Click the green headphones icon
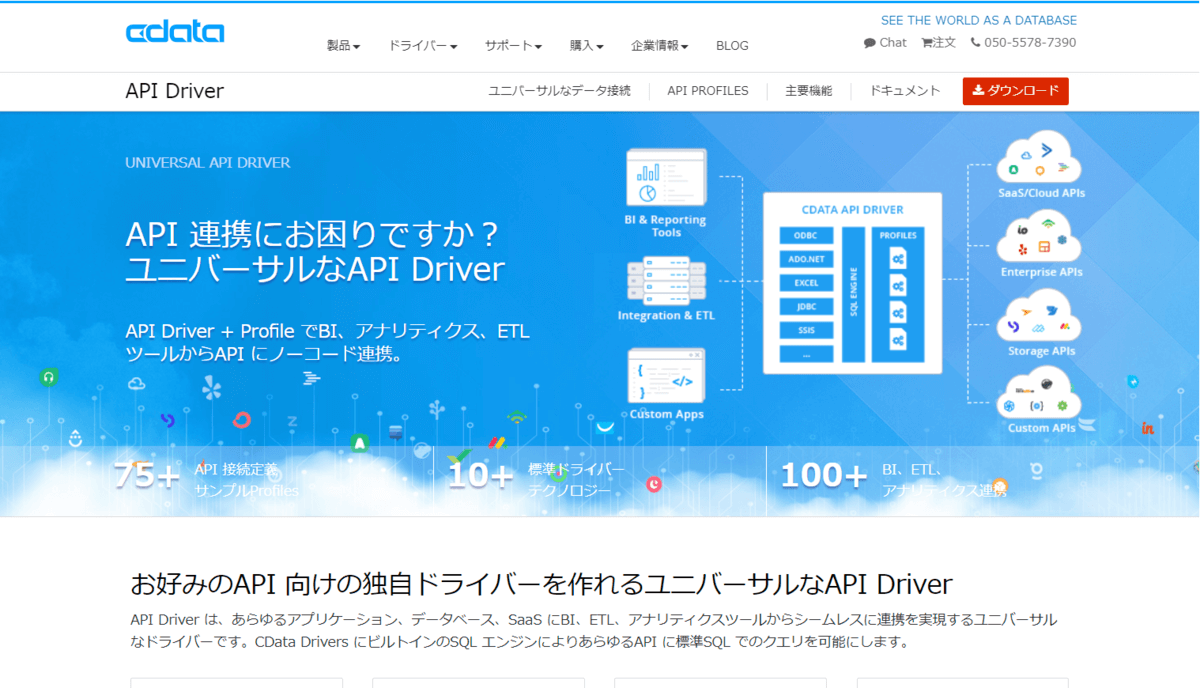The height and width of the screenshot is (688, 1200). [x=48, y=377]
